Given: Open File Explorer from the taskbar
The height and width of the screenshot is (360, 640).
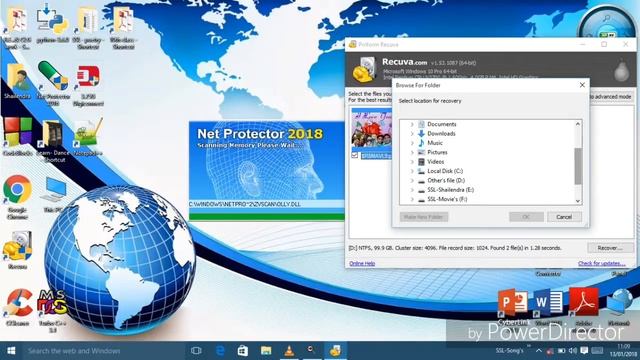Looking at the screenshot, I should click(266, 351).
